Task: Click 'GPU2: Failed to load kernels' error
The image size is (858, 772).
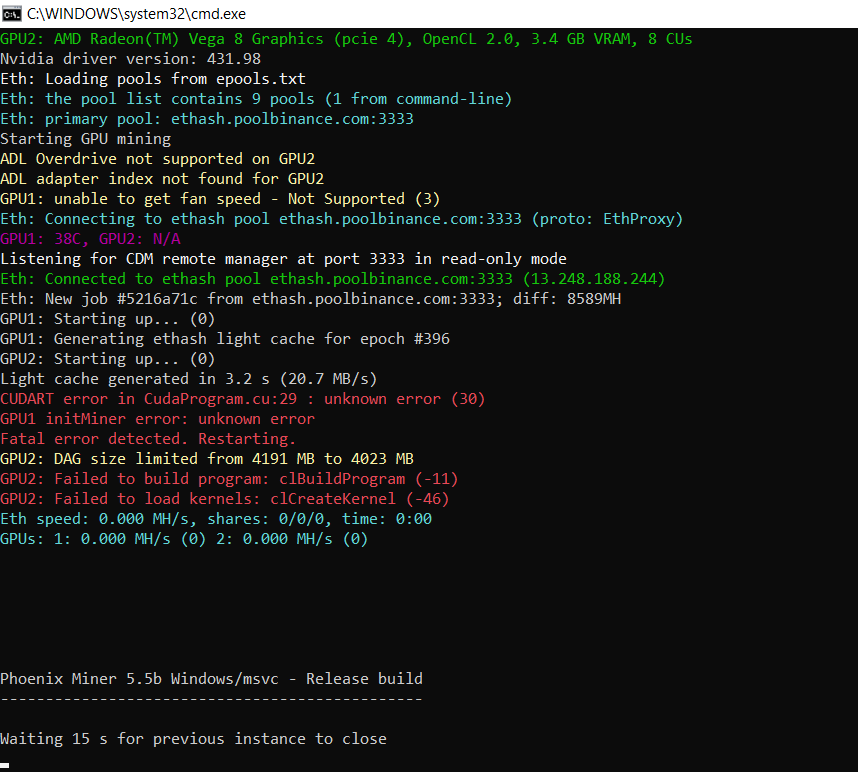Action: pos(225,499)
